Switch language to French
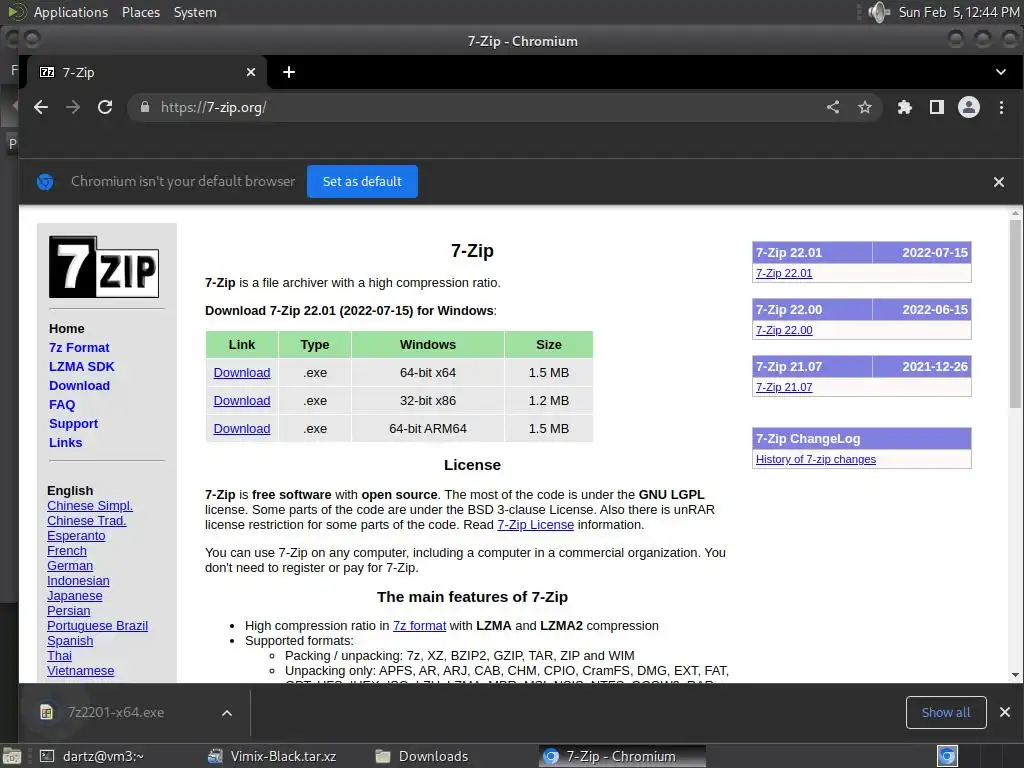This screenshot has height=768, width=1024. click(x=67, y=551)
